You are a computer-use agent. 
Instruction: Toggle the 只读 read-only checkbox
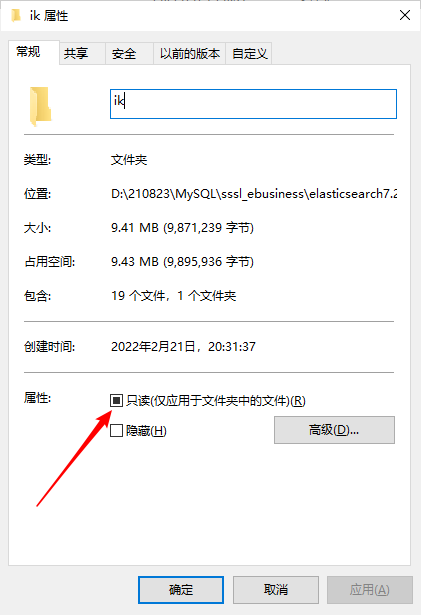pos(116,400)
